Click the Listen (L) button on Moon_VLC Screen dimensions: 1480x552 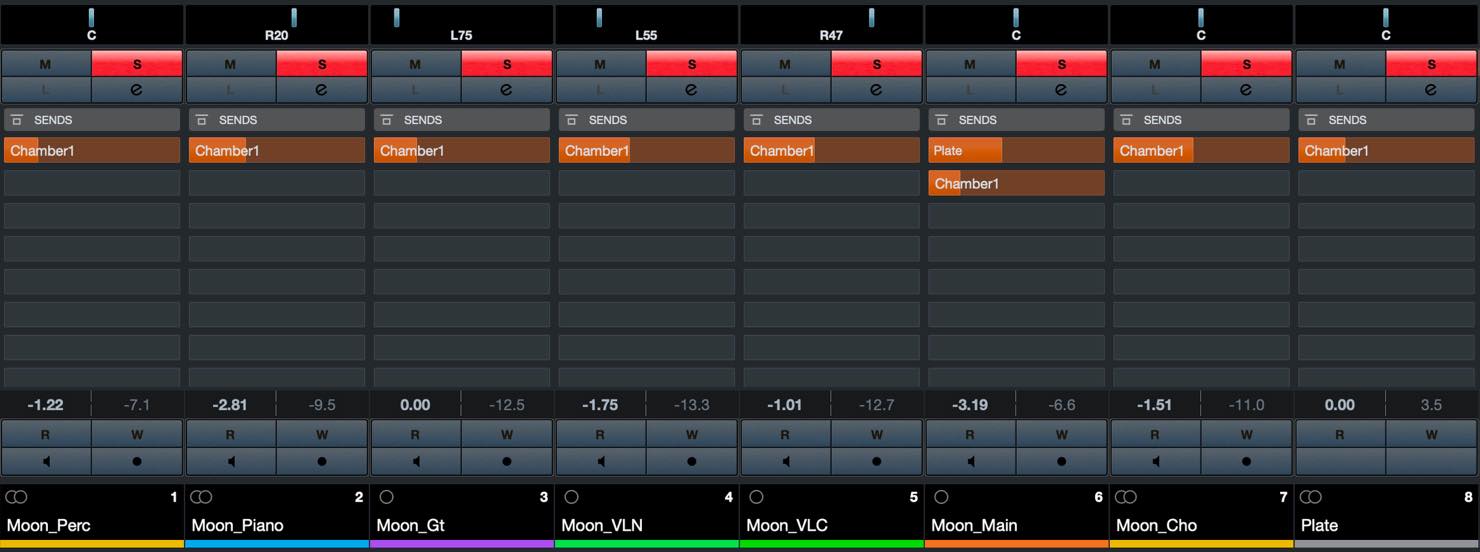(786, 89)
